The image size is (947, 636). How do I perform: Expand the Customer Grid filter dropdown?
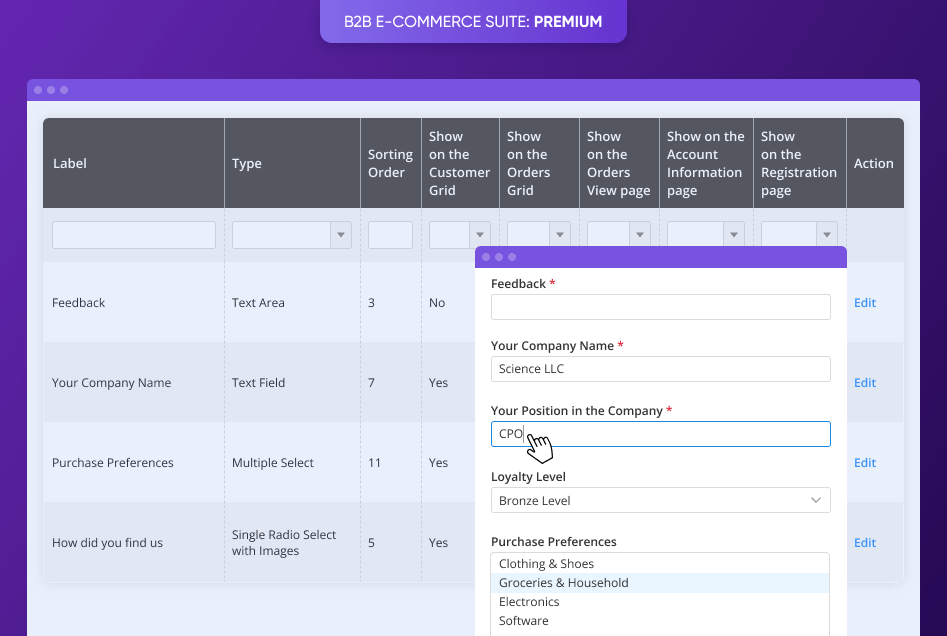click(x=481, y=234)
